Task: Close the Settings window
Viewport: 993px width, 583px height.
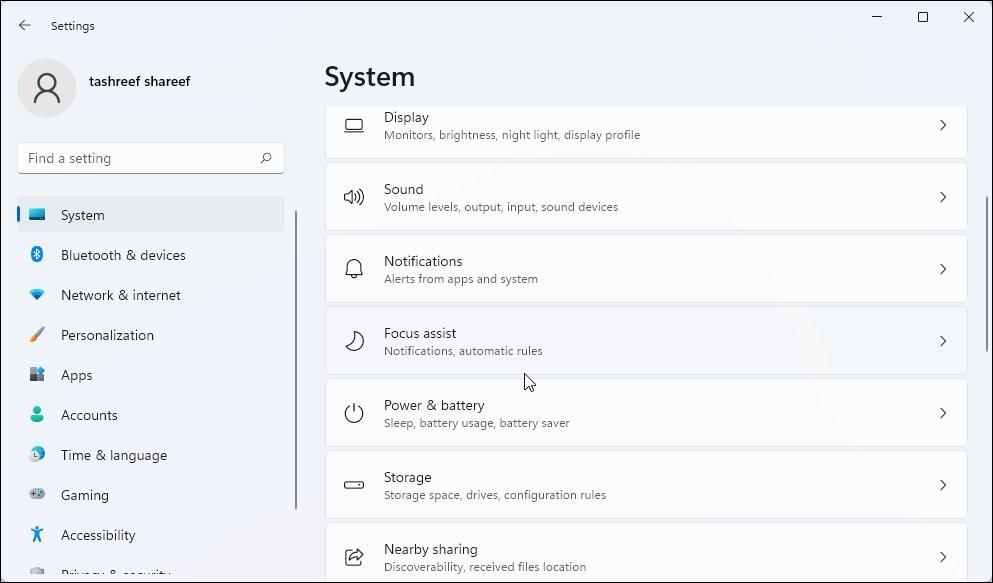Action: [x=968, y=17]
